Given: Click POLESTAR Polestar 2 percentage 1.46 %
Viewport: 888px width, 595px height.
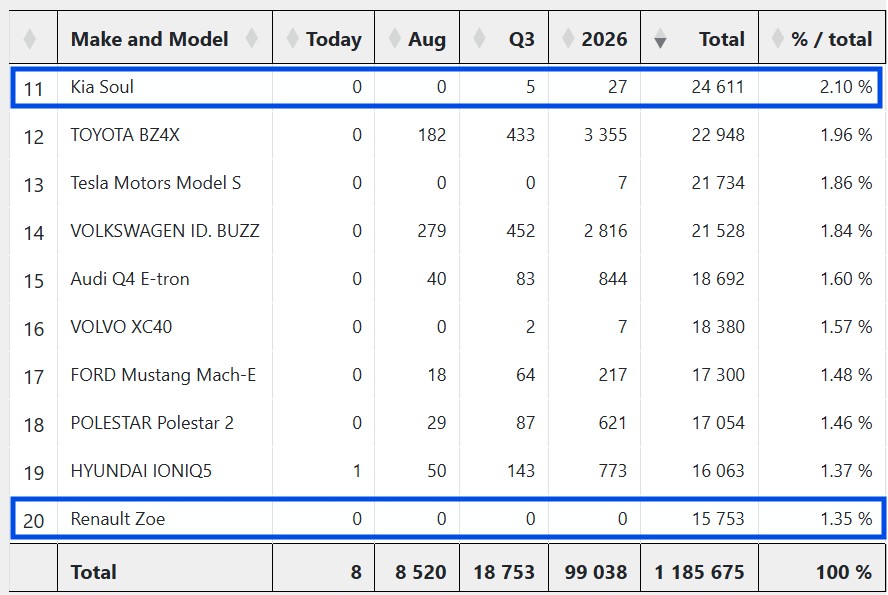Looking at the screenshot, I should pos(846,423).
